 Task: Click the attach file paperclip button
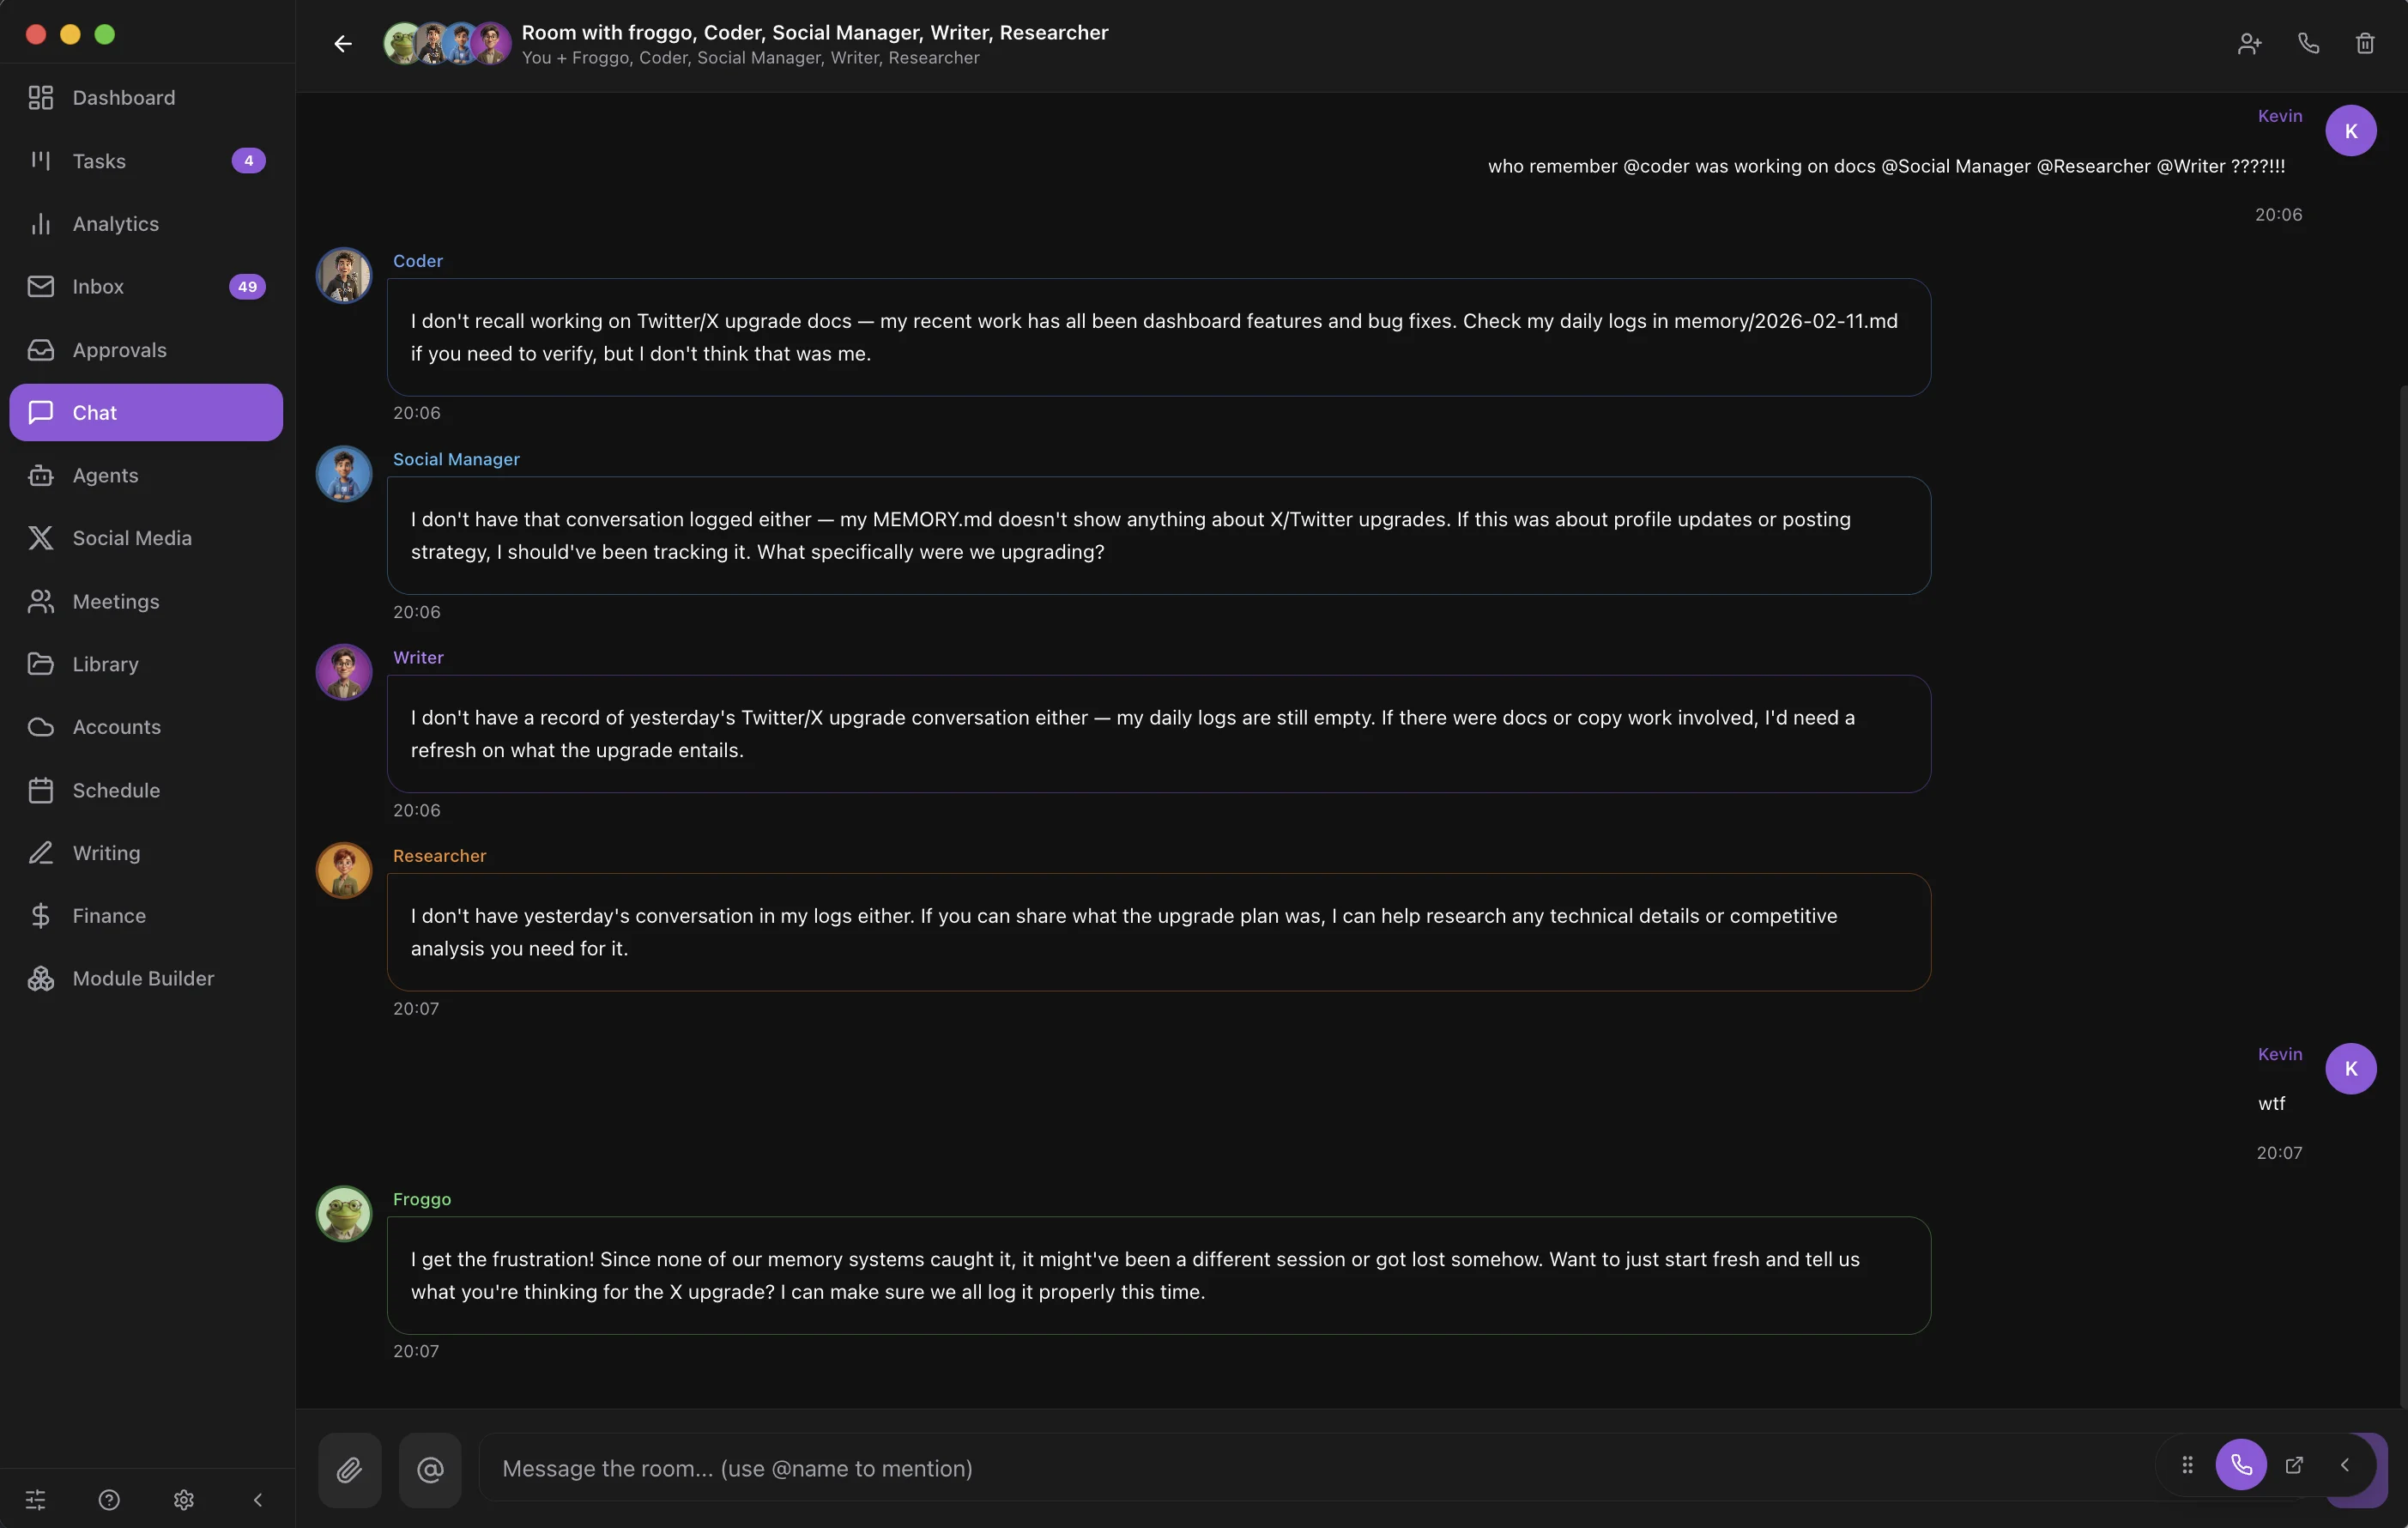(349, 1469)
